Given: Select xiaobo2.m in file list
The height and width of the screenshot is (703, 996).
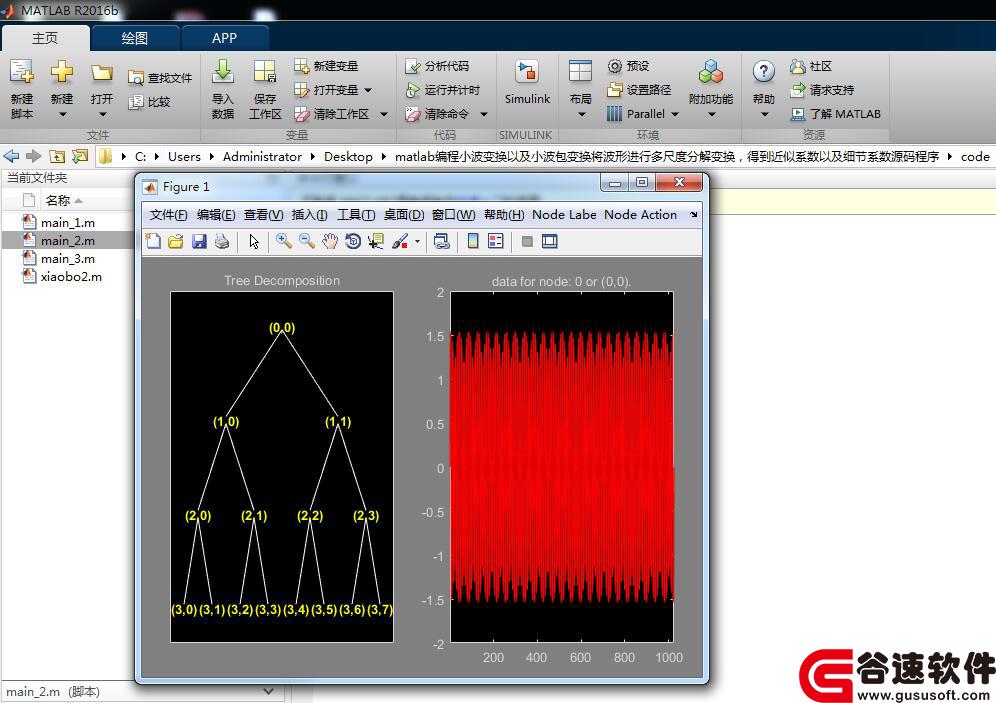Looking at the screenshot, I should (x=71, y=276).
